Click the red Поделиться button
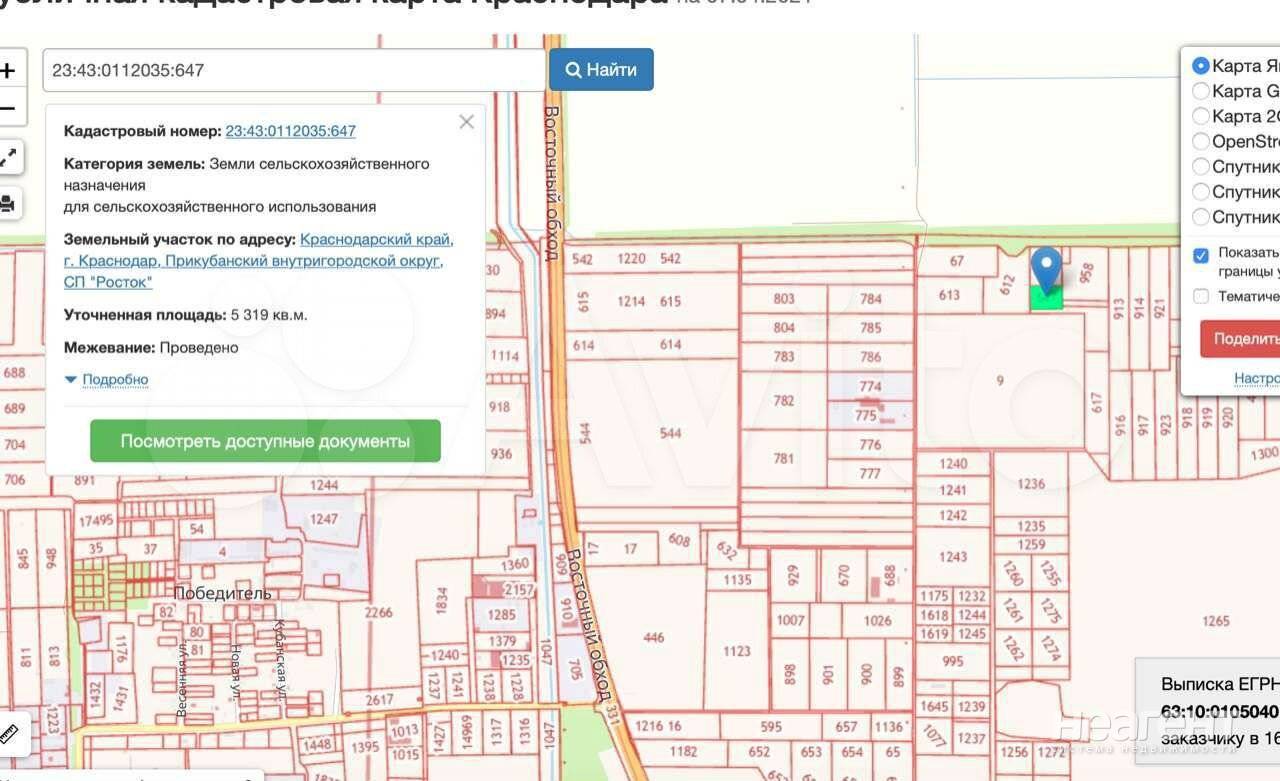Screen dimensions: 1280x781 tap(1240, 339)
